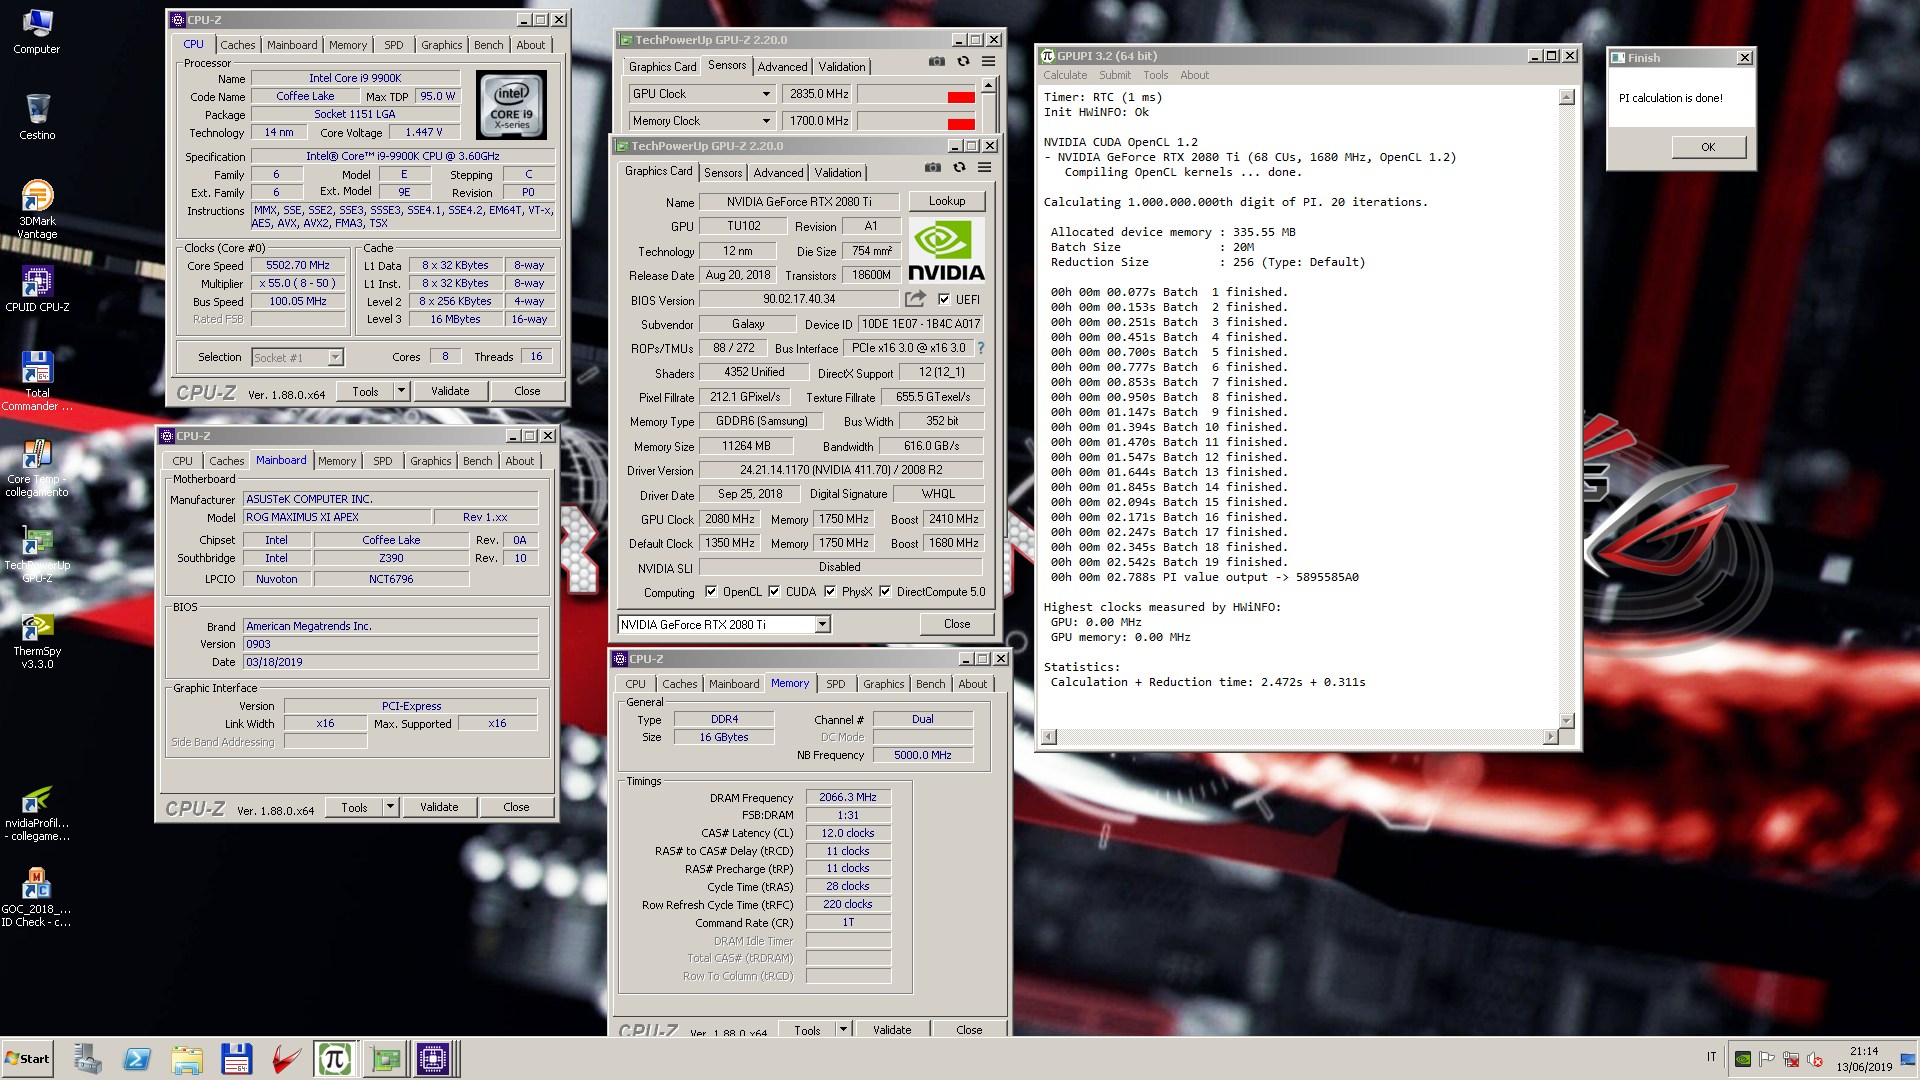Screen dimensions: 1920x1080
Task: Toggle the OpenCL computing checkbox
Action: 711,592
